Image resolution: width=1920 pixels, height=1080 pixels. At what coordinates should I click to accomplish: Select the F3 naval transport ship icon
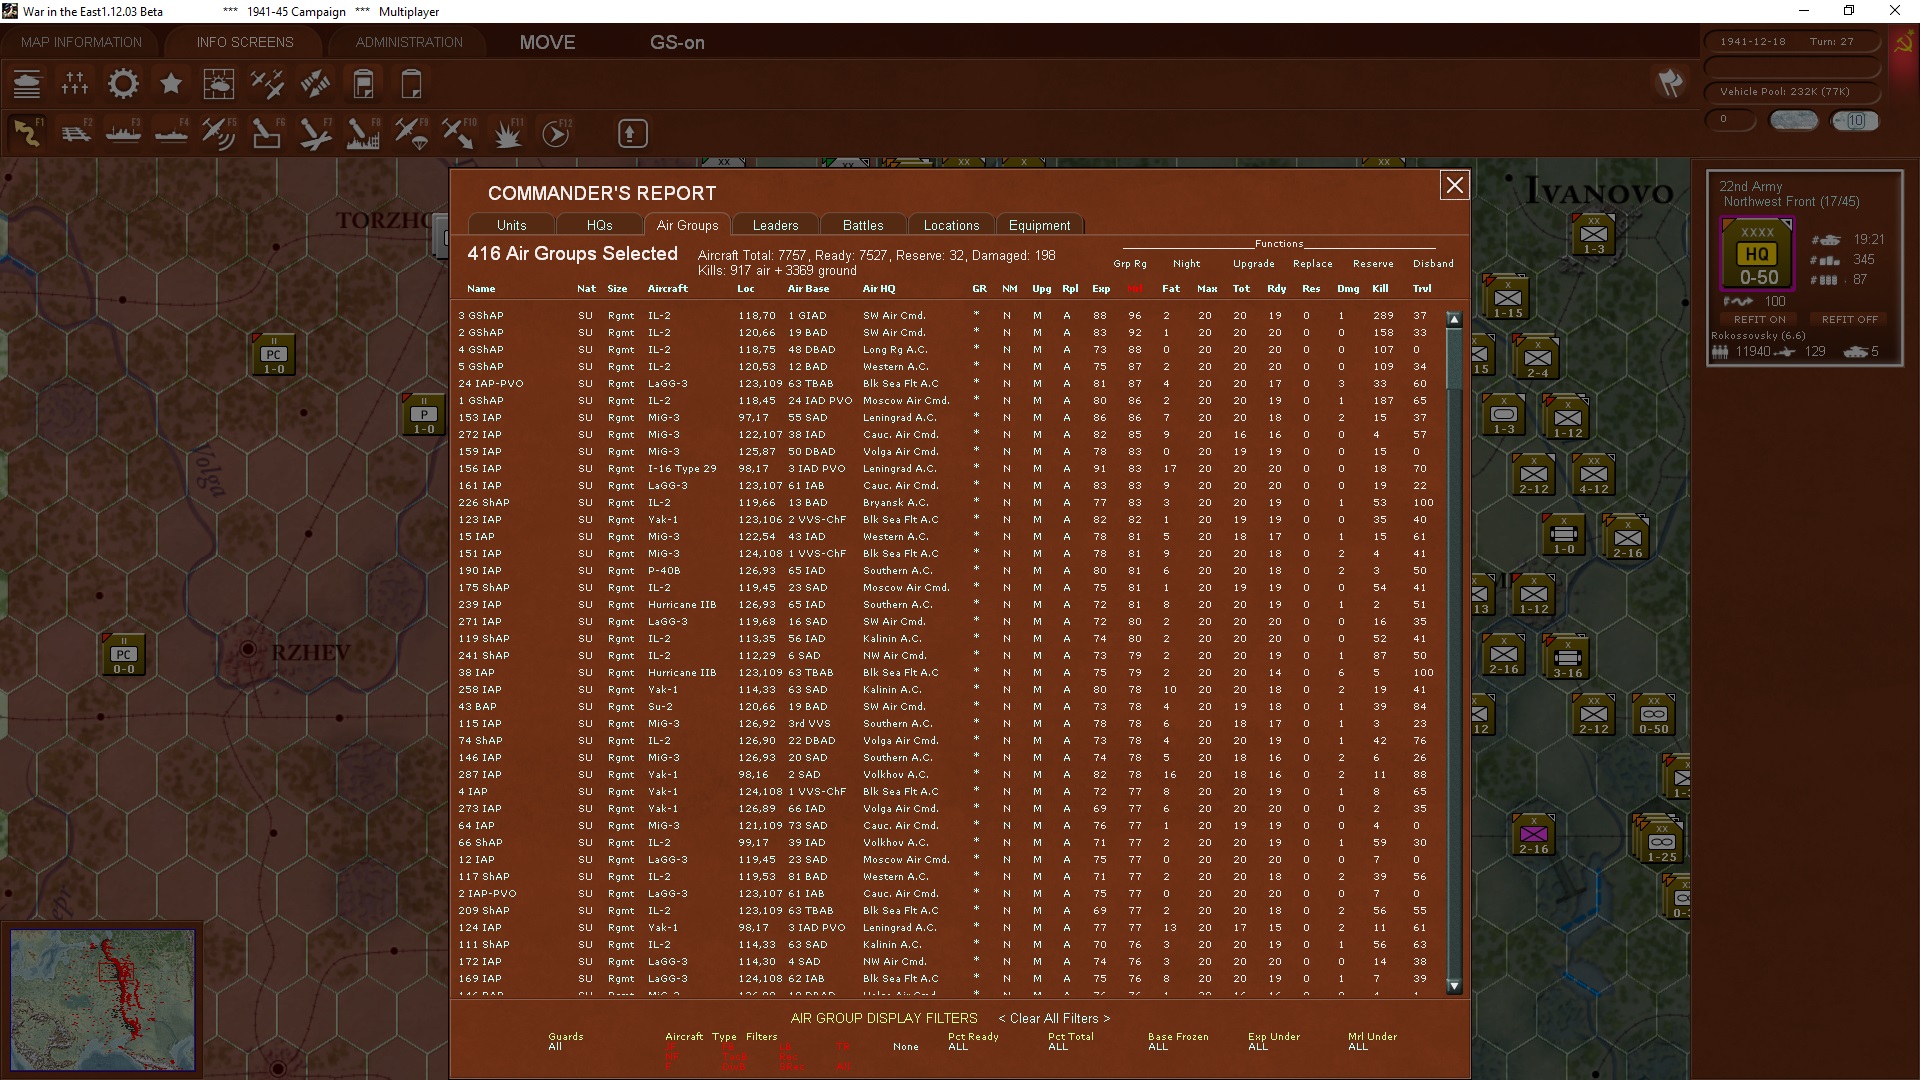click(123, 133)
